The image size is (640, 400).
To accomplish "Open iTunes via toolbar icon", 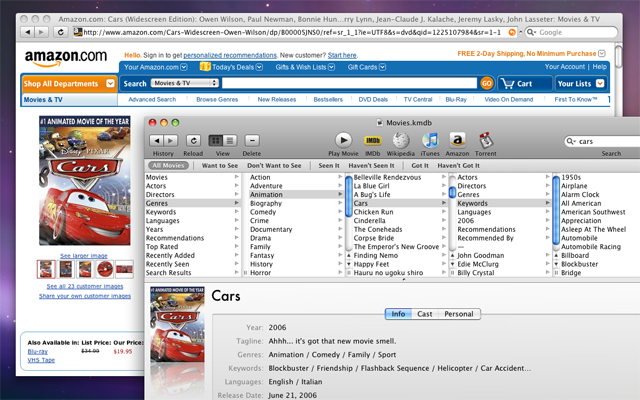I will click(x=429, y=140).
